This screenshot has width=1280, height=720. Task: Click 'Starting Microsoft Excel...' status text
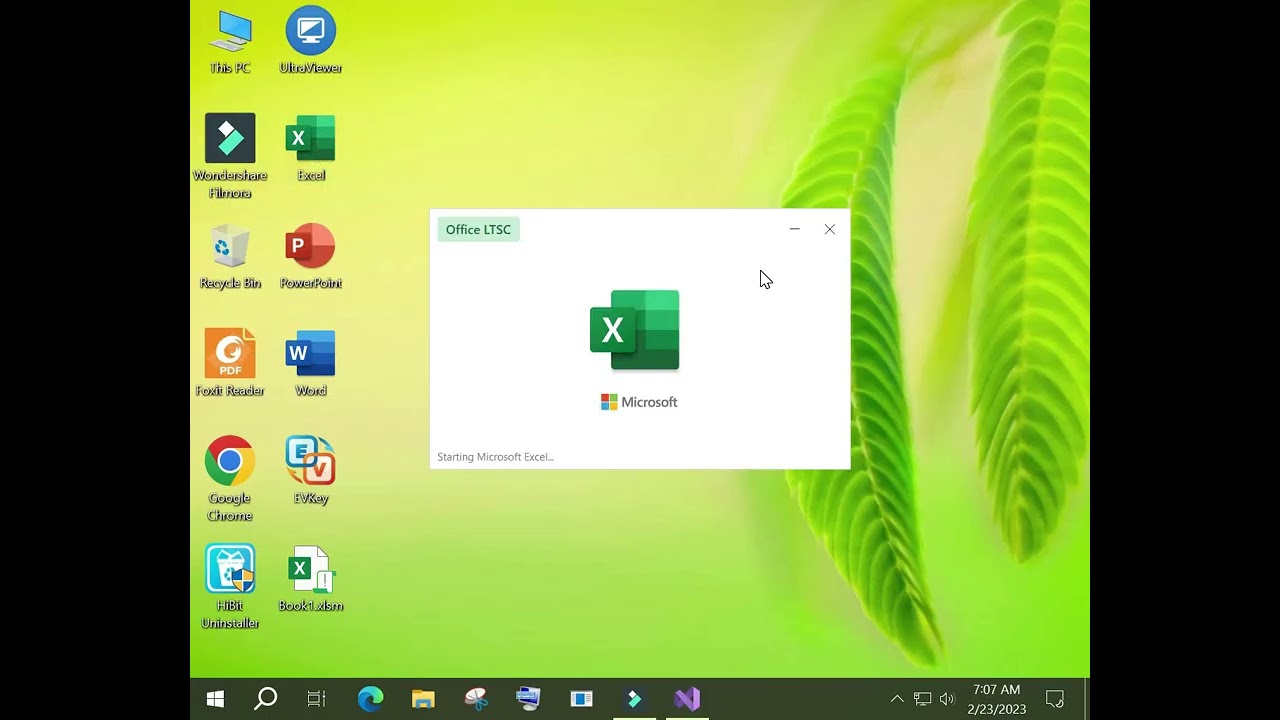(x=495, y=457)
